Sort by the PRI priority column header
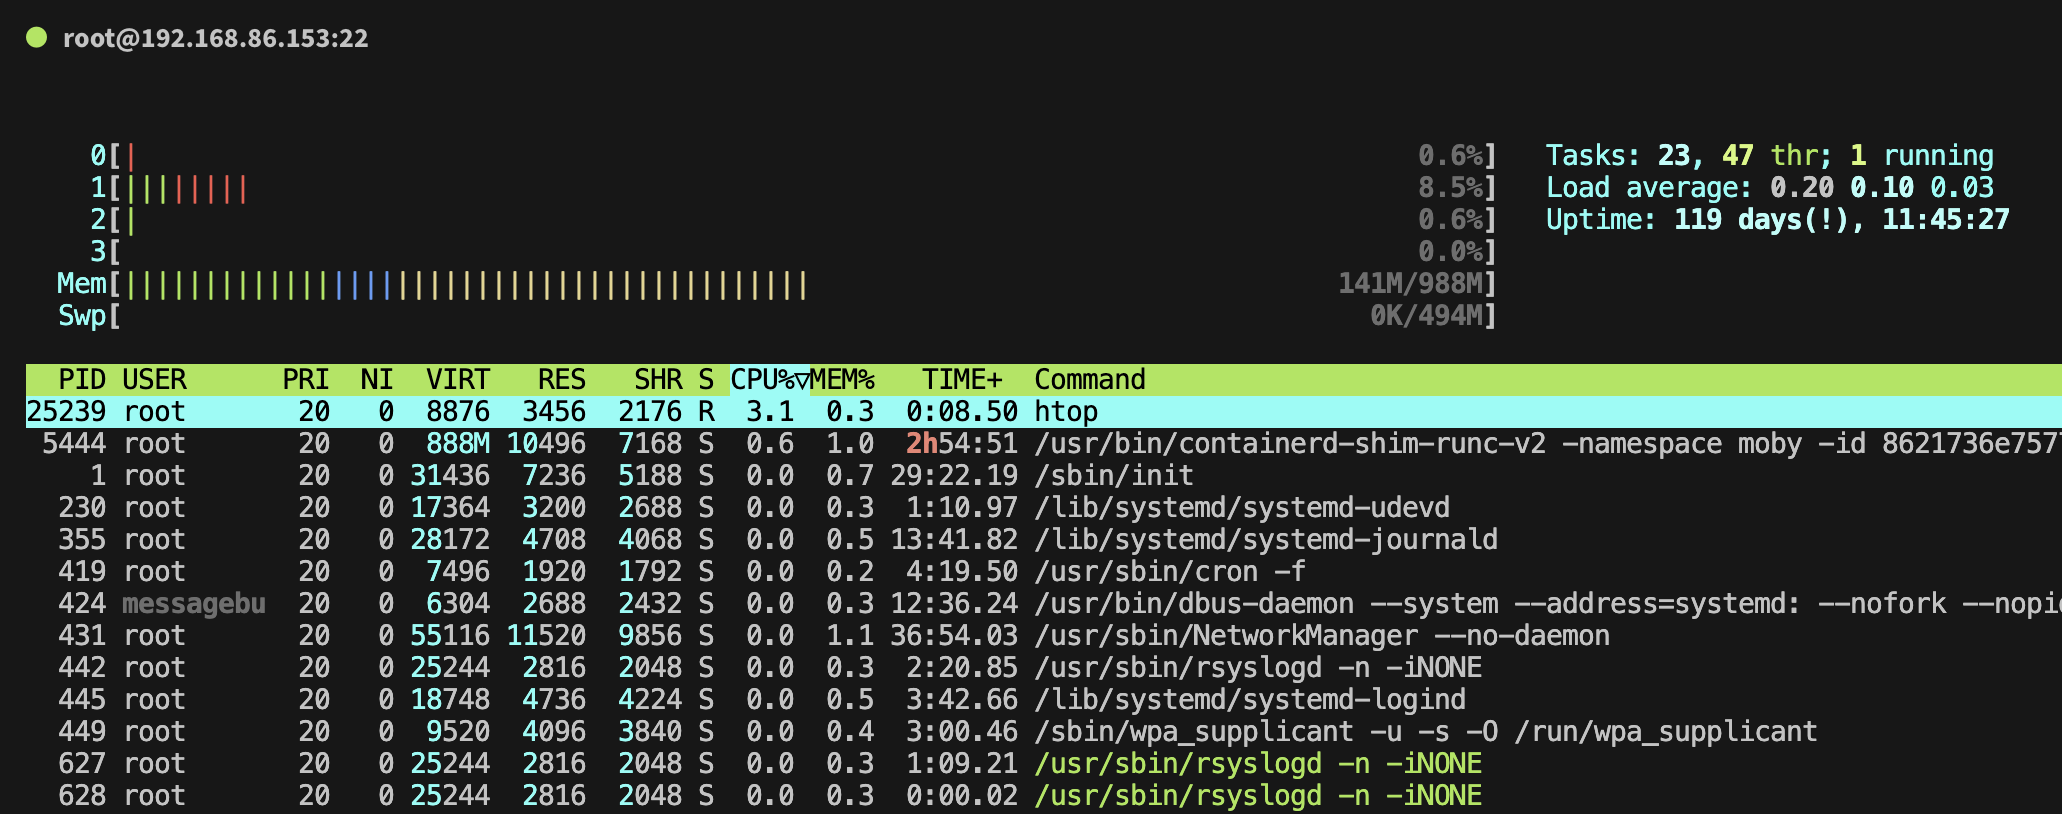 (x=305, y=379)
